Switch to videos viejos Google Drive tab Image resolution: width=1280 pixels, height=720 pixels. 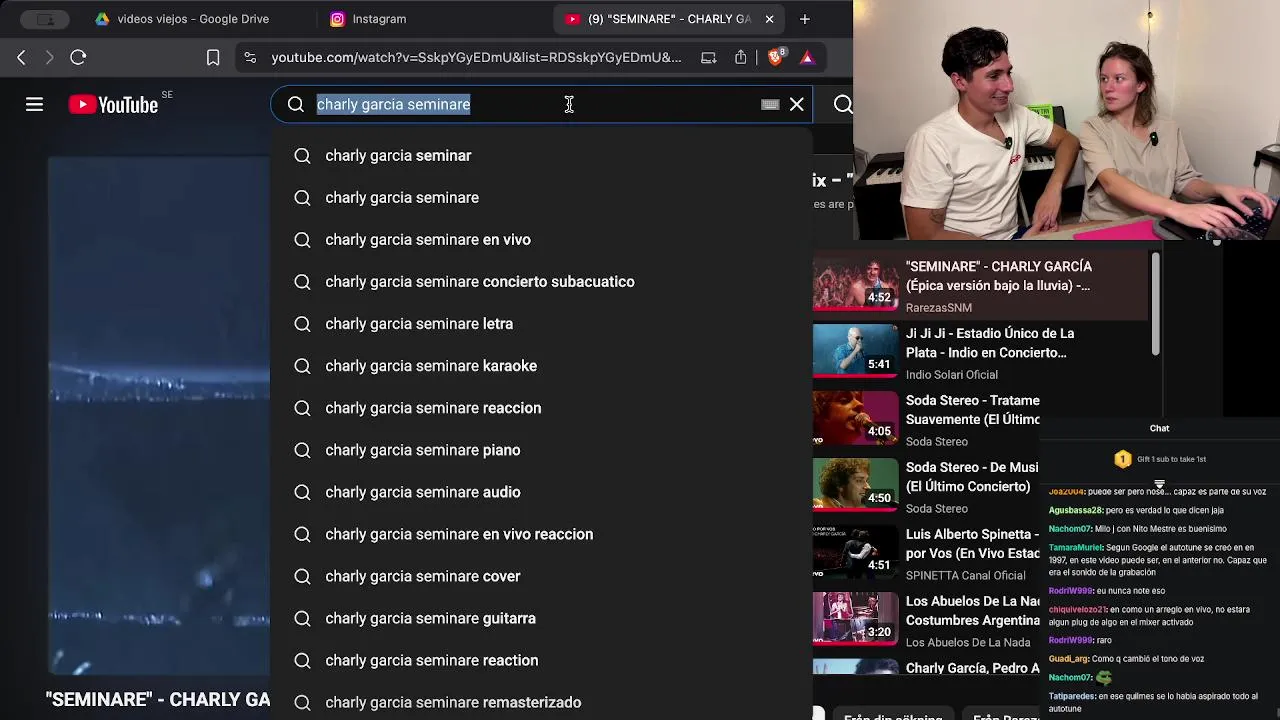point(182,19)
